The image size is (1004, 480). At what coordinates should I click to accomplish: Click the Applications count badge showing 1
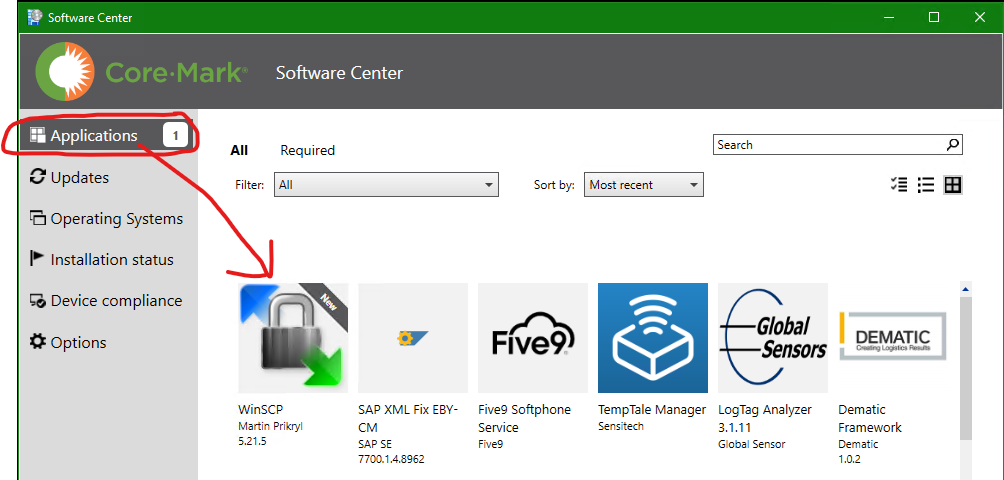pyautogui.click(x=175, y=136)
